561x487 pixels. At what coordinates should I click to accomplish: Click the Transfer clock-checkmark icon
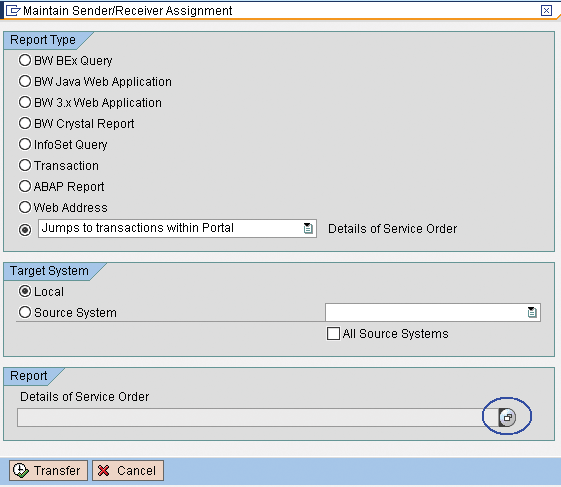point(20,470)
